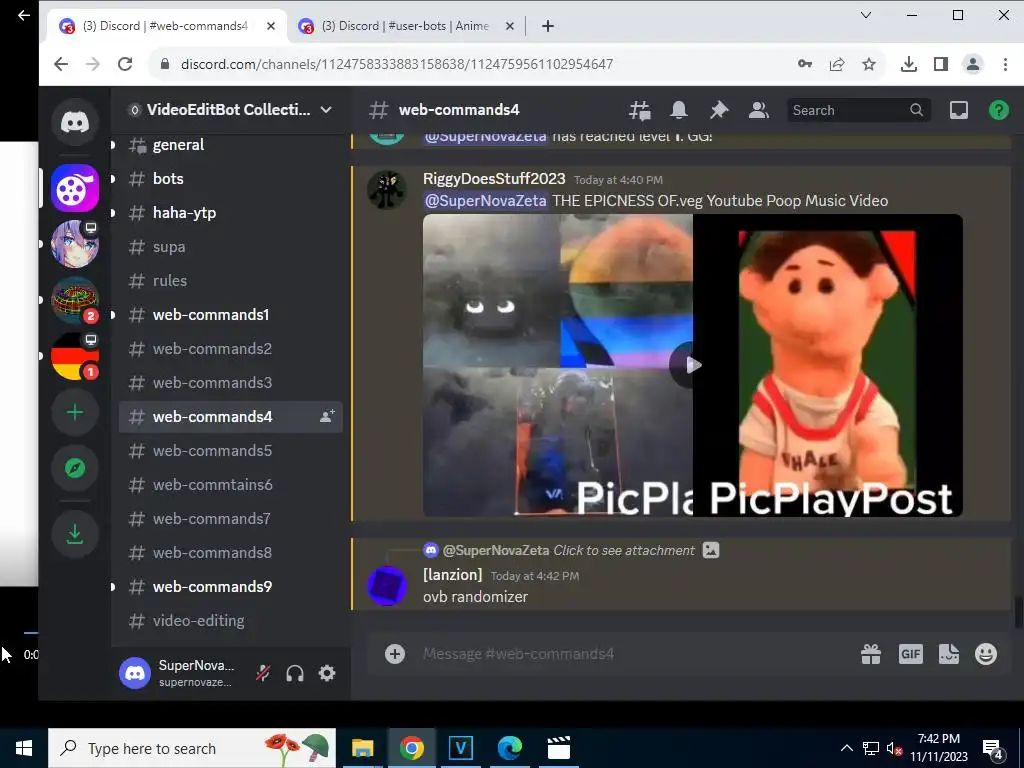Open user settings gear icon
Screen dimensions: 1024x768
(327, 673)
